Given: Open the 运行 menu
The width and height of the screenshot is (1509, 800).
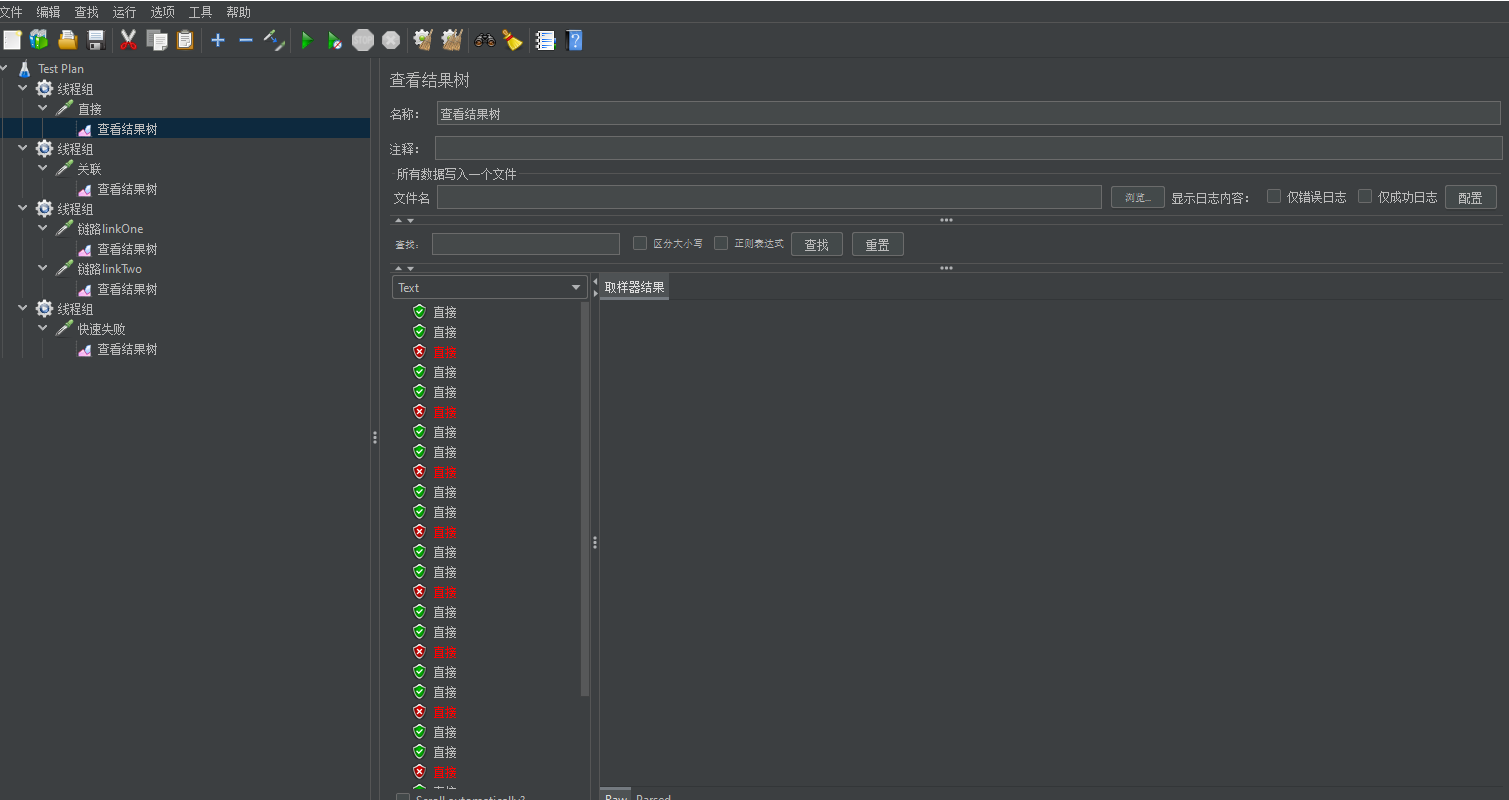Looking at the screenshot, I should tap(124, 12).
